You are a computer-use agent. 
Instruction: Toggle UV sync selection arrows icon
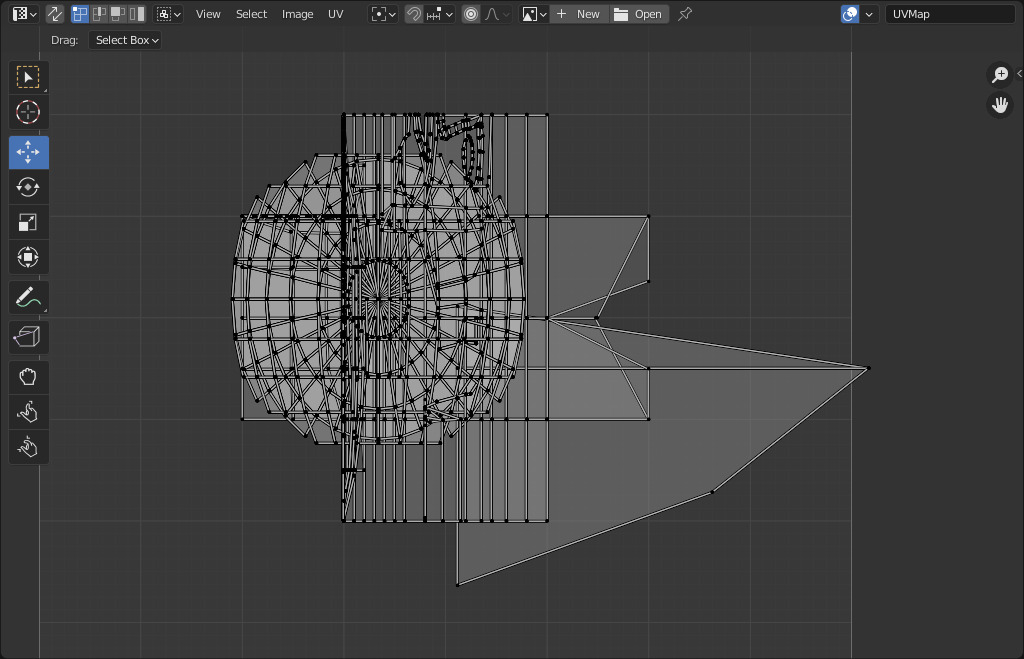55,14
